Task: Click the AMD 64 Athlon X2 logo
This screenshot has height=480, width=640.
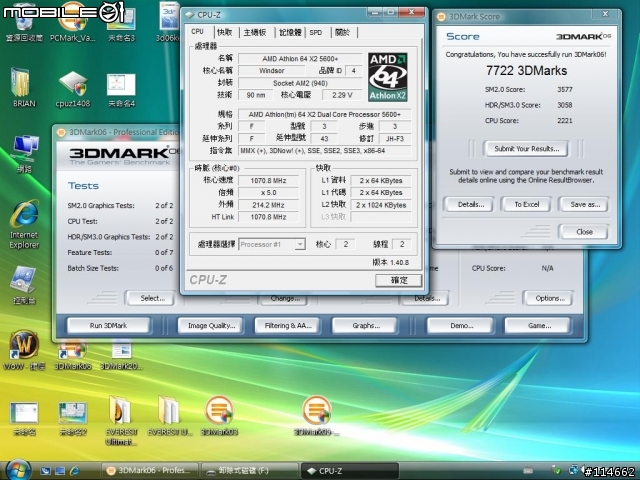Action: (x=387, y=77)
